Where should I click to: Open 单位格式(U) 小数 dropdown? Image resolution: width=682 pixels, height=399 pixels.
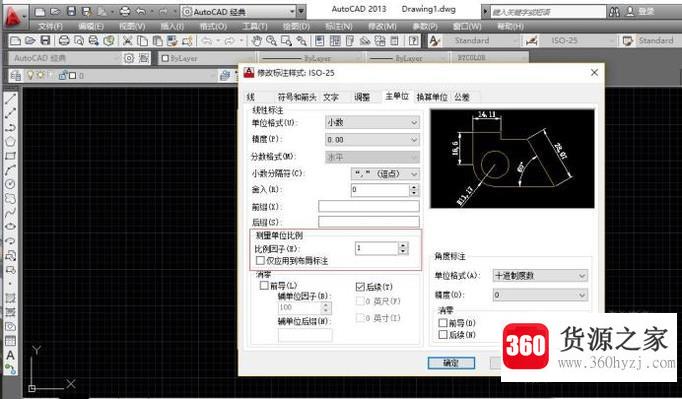(372, 123)
